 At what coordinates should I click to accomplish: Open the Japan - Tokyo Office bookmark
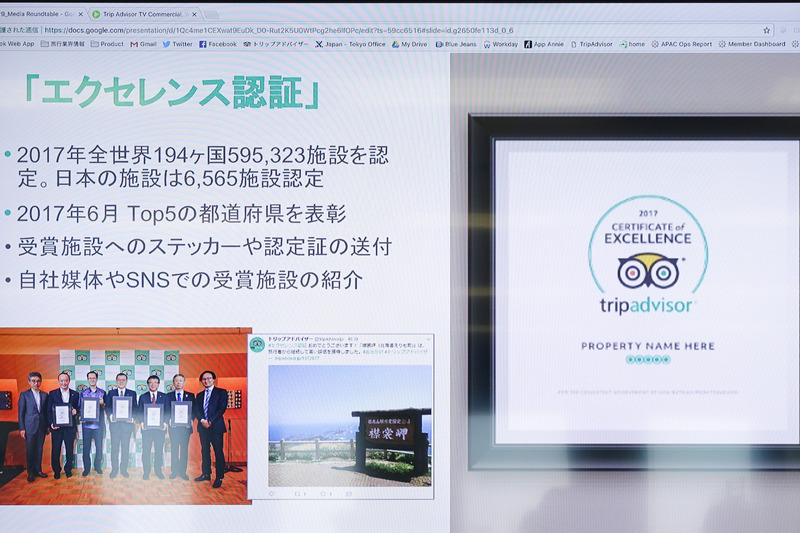350,44
